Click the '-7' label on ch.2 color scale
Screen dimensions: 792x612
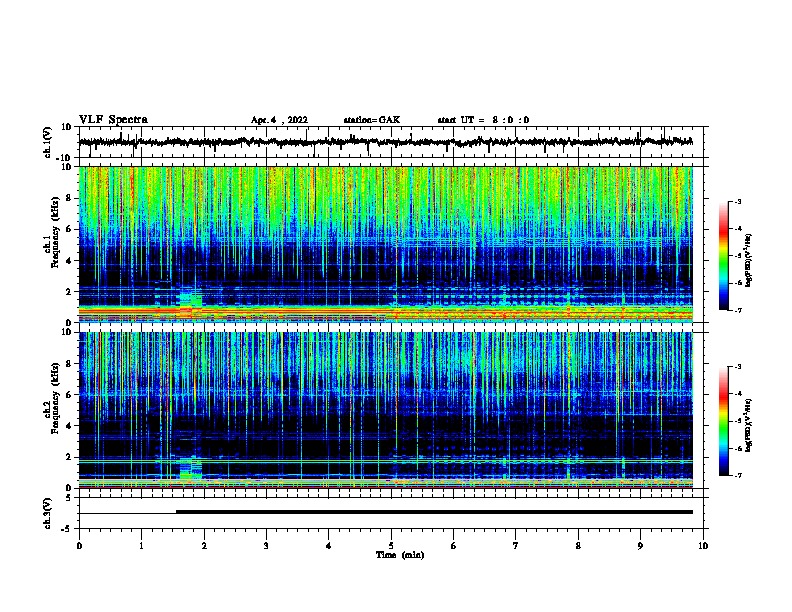click(x=737, y=475)
